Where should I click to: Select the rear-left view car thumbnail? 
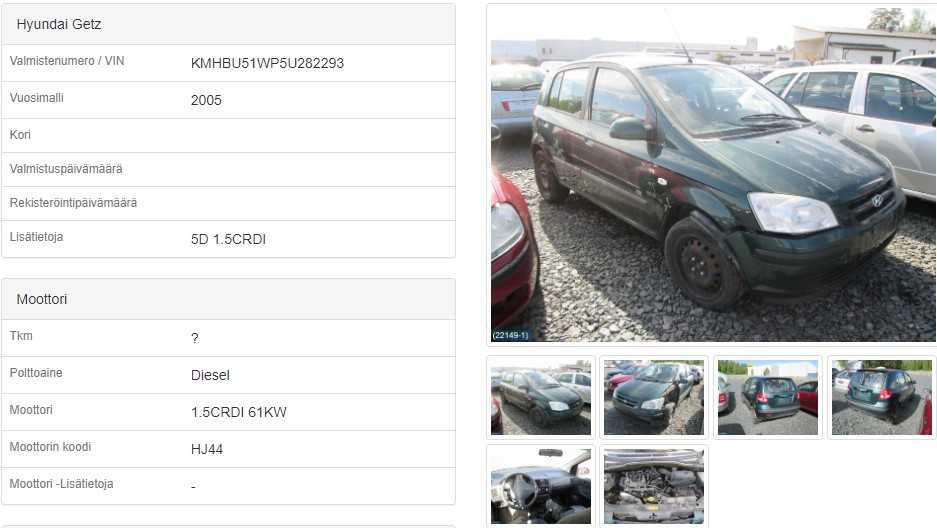point(881,397)
